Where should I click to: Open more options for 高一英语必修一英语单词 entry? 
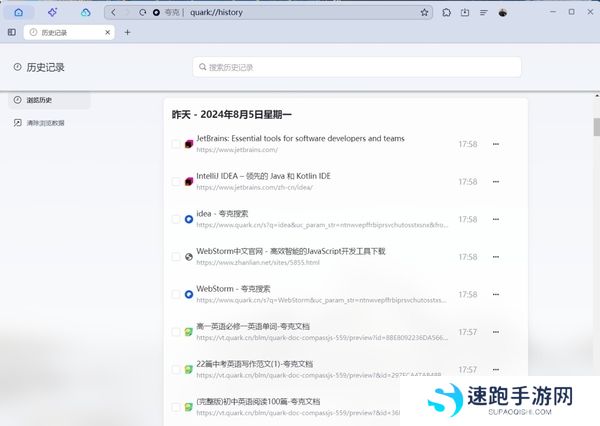pos(496,332)
